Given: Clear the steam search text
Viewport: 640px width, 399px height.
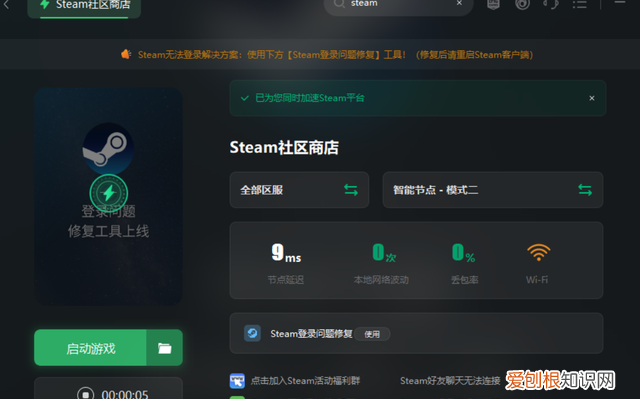Looking at the screenshot, I should point(460,3).
